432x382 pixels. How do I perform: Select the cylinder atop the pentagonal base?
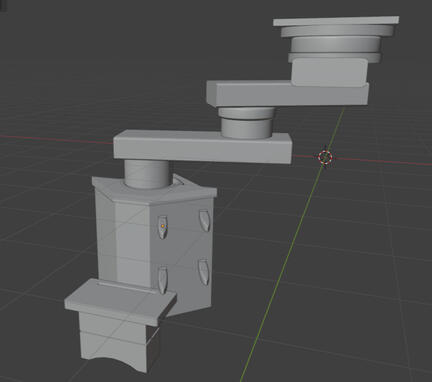147,174
